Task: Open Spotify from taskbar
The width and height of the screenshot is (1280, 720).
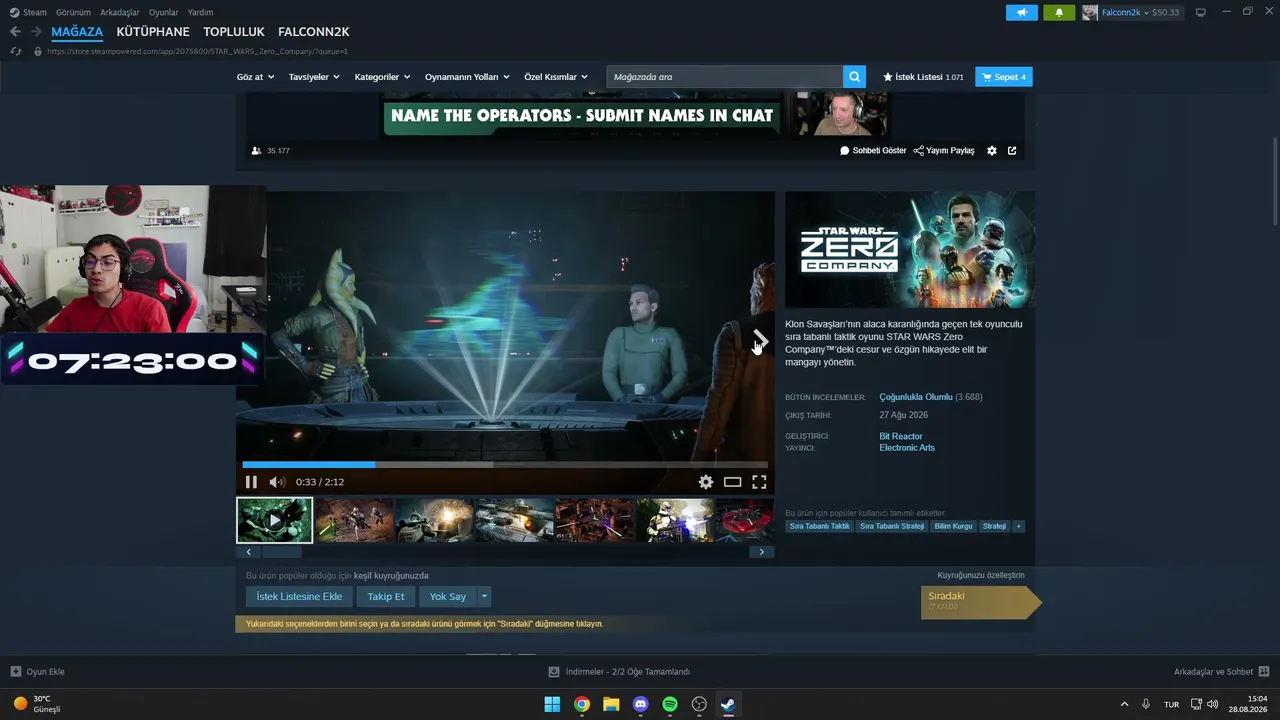Action: click(670, 704)
